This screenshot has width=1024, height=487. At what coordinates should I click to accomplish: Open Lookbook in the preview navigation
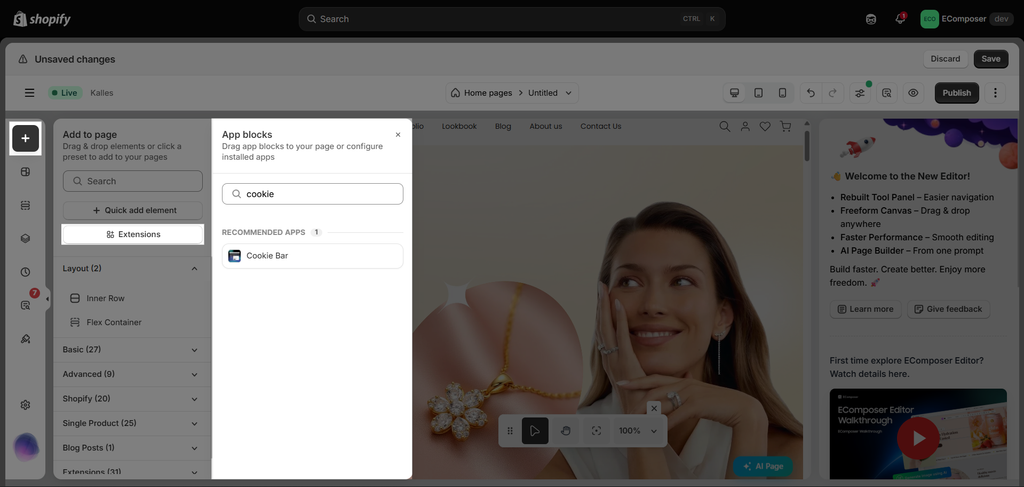(x=459, y=126)
